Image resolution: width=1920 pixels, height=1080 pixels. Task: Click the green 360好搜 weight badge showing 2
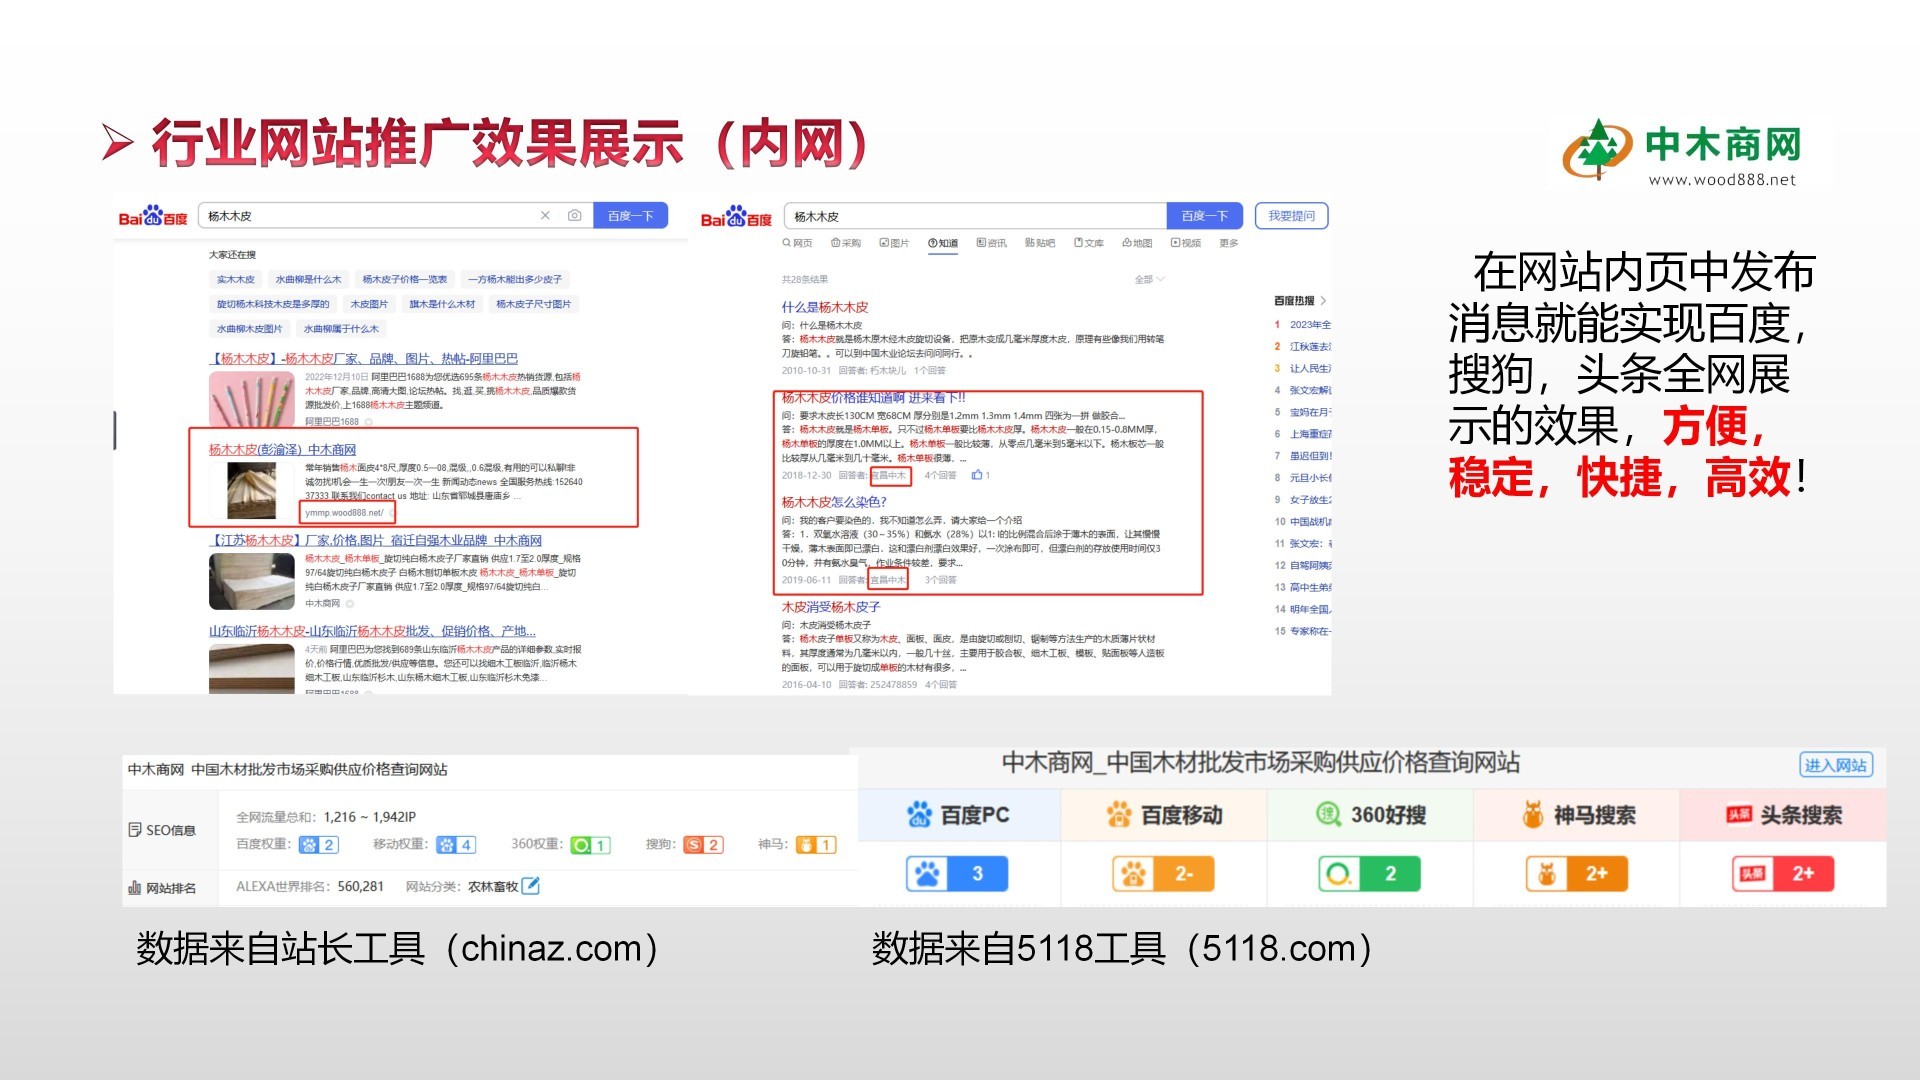(1369, 874)
